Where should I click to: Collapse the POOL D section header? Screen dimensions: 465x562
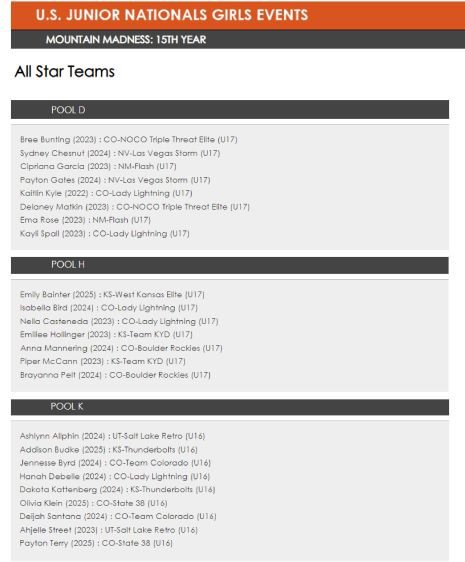pyautogui.click(x=230, y=110)
